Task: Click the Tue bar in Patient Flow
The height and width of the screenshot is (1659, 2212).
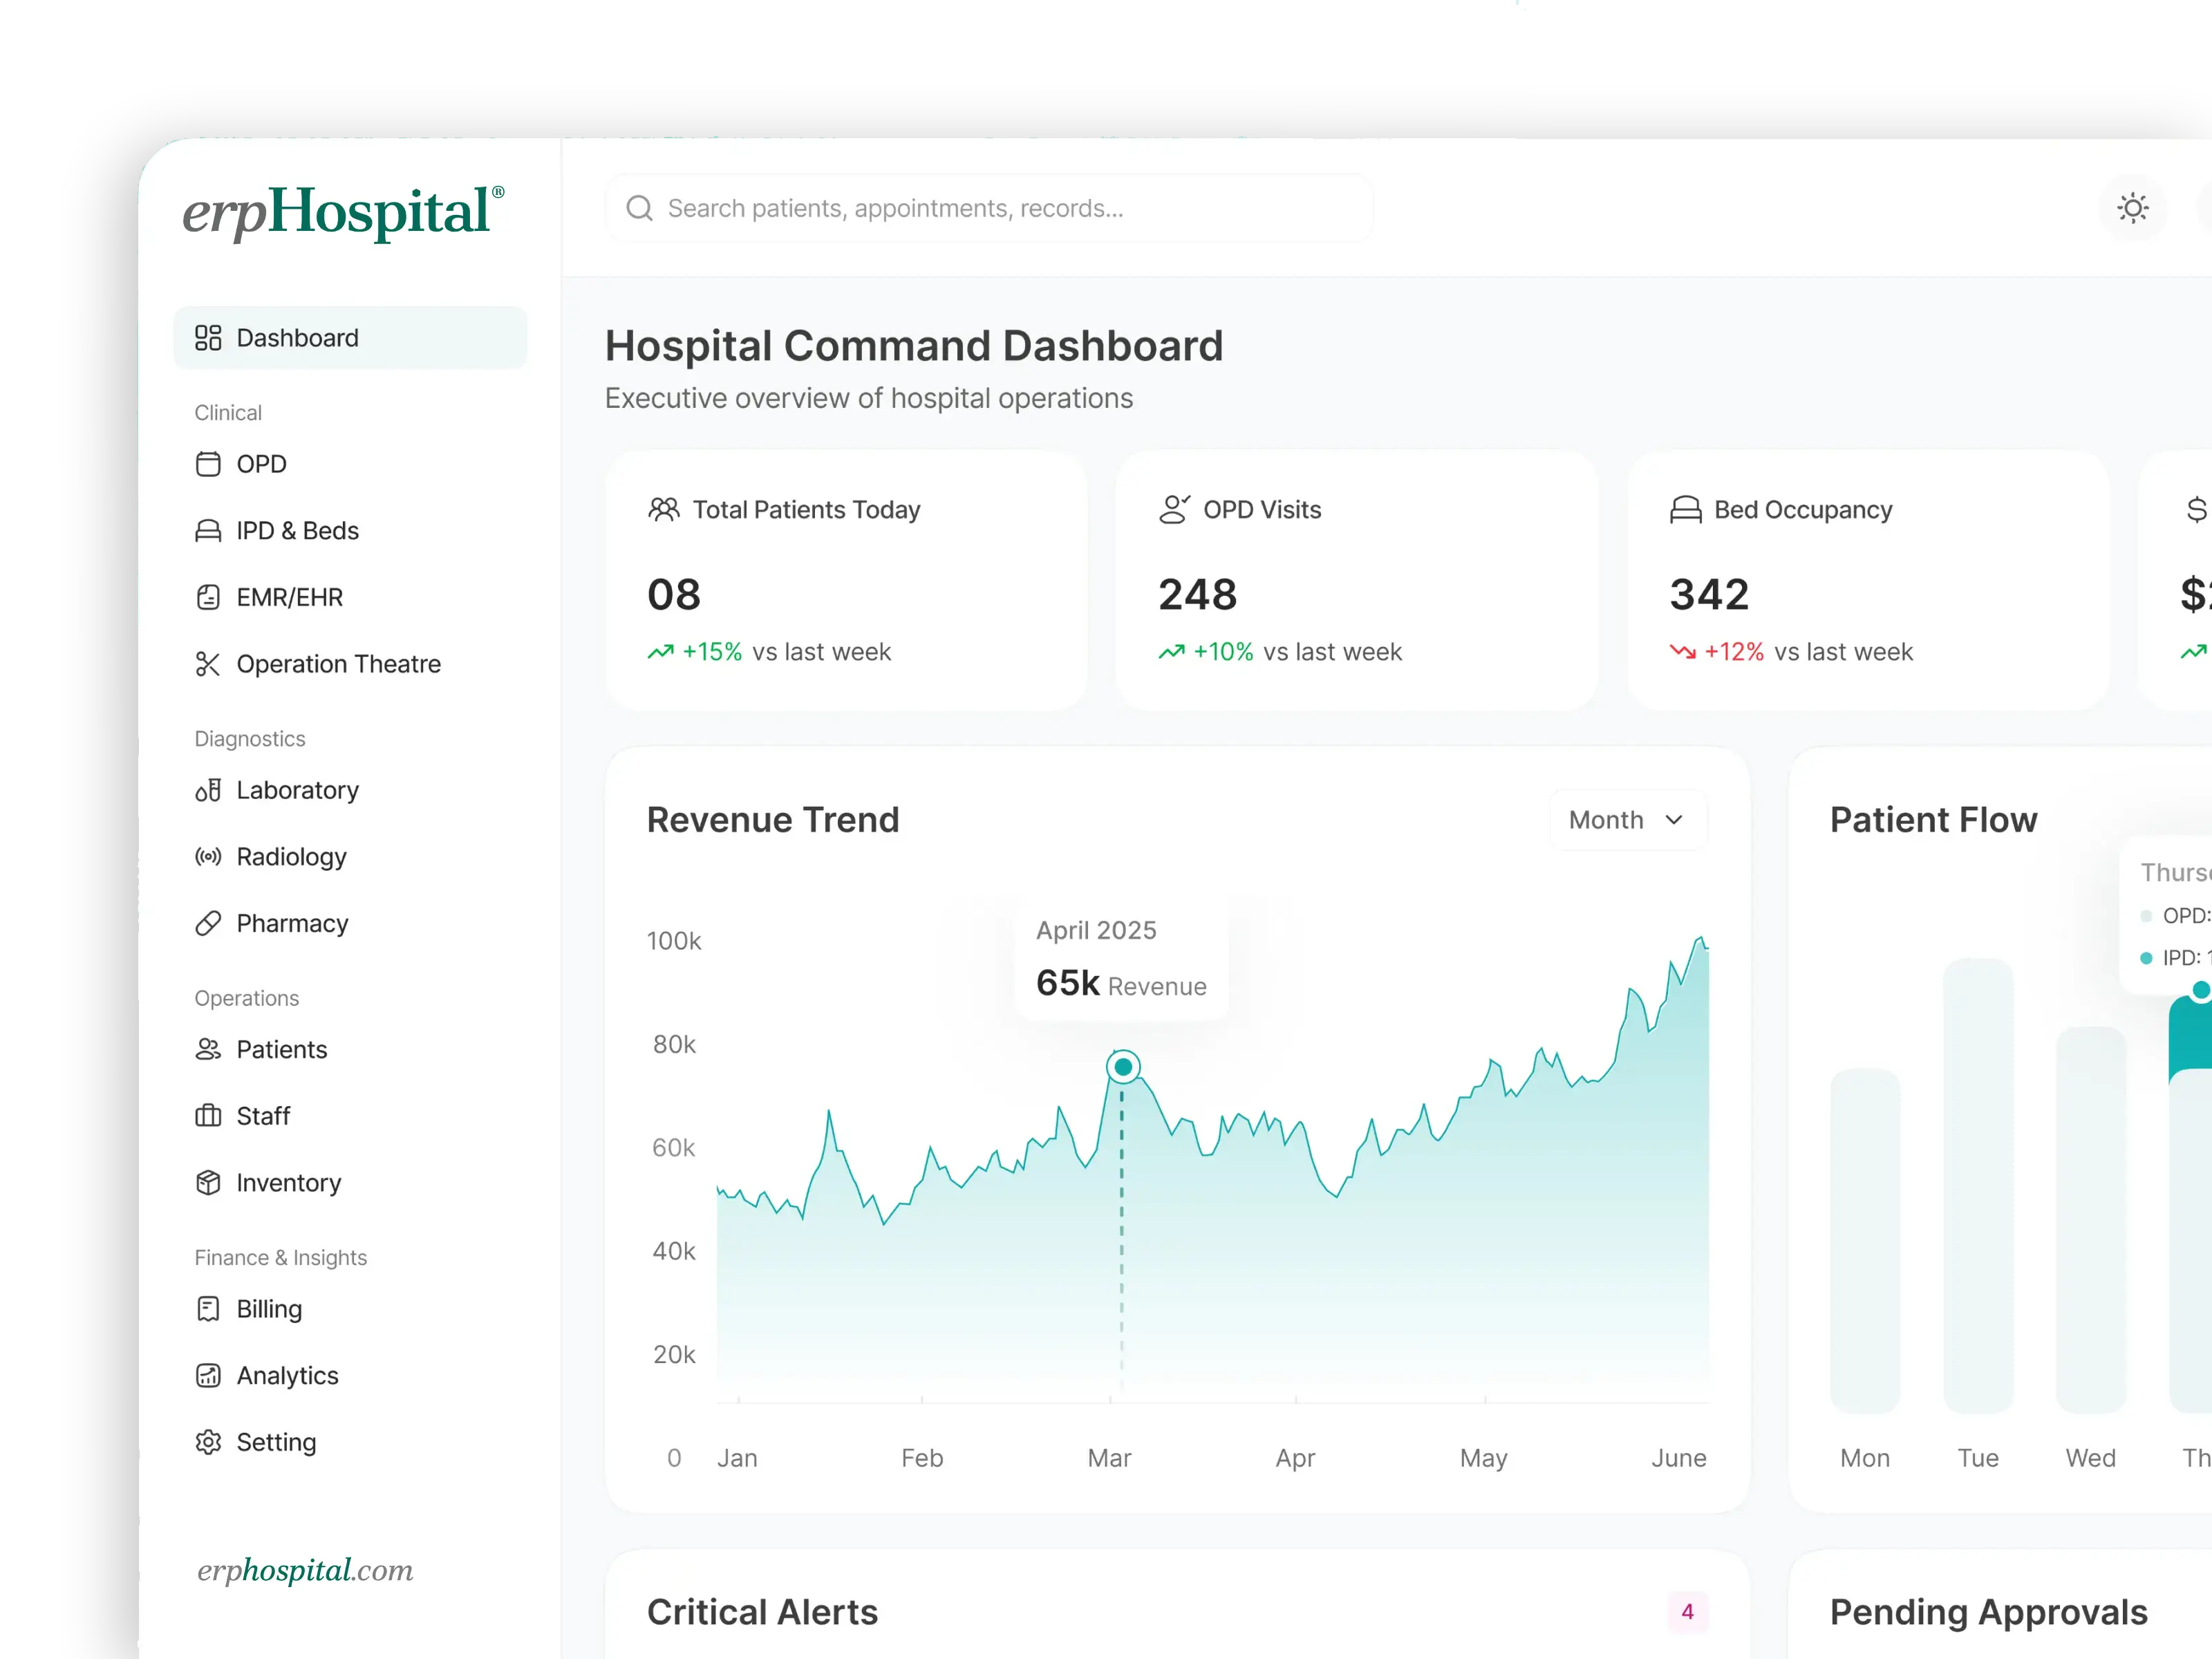Action: coord(1978,1186)
